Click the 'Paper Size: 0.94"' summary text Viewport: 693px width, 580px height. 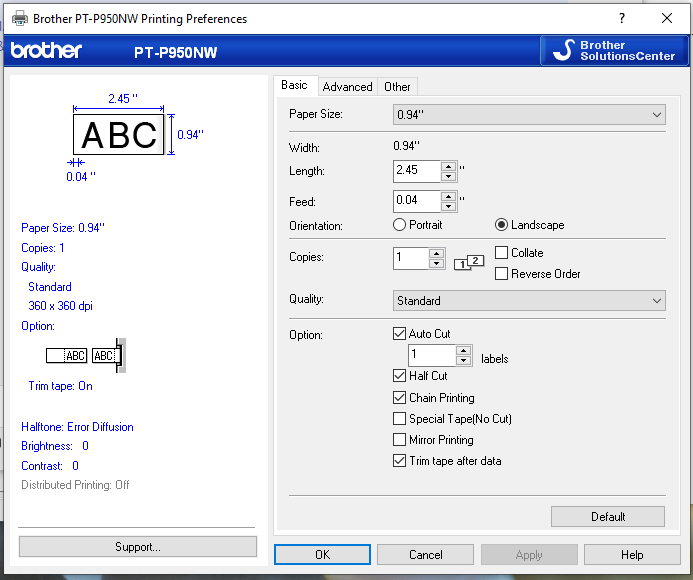click(63, 228)
